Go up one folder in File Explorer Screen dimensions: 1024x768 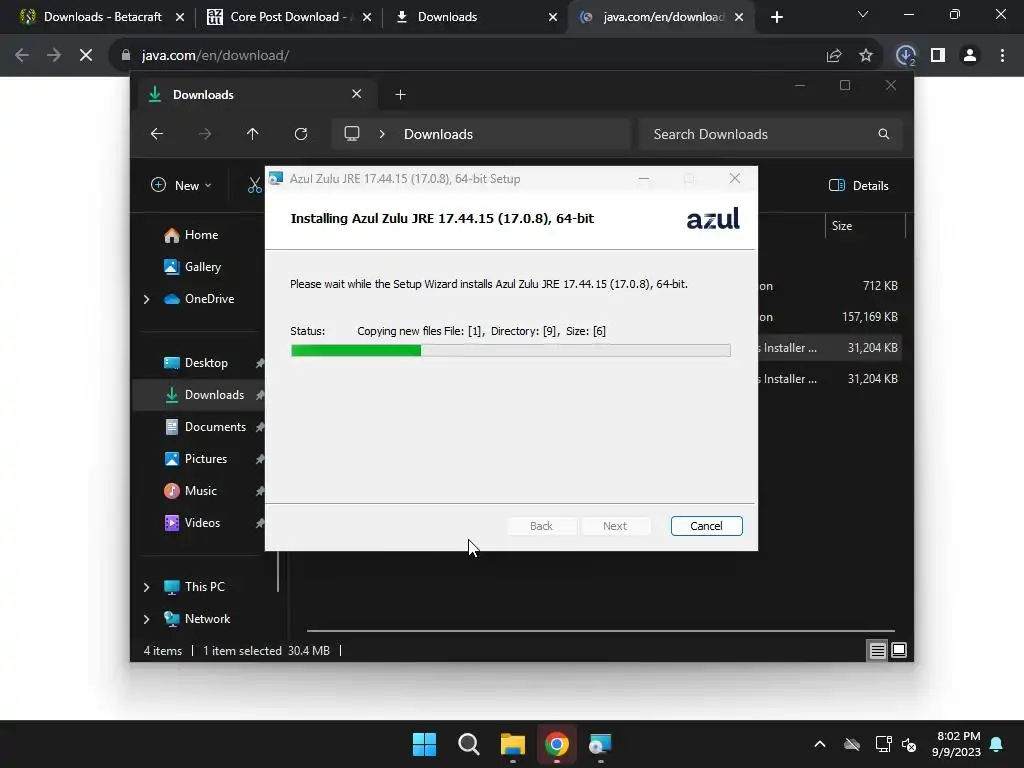point(253,134)
